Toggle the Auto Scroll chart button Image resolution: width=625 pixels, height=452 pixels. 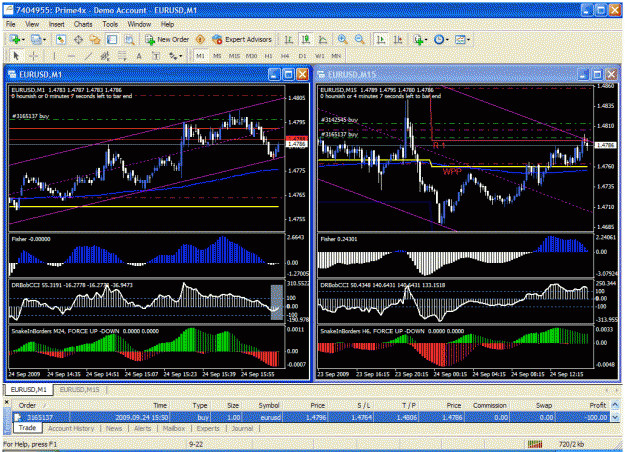[x=381, y=39]
